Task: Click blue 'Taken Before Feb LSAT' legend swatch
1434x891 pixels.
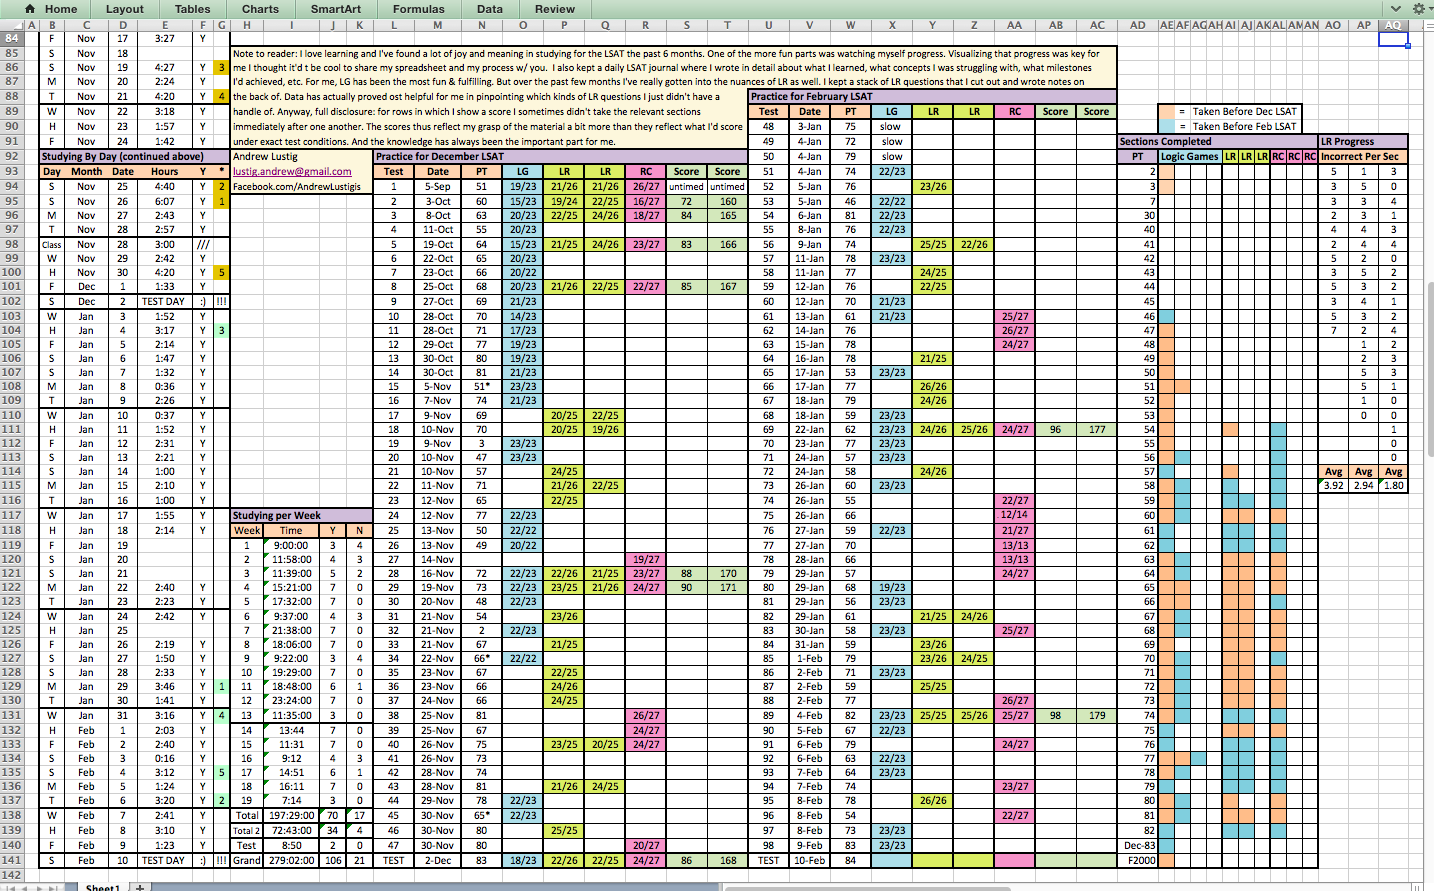Action: click(1166, 126)
